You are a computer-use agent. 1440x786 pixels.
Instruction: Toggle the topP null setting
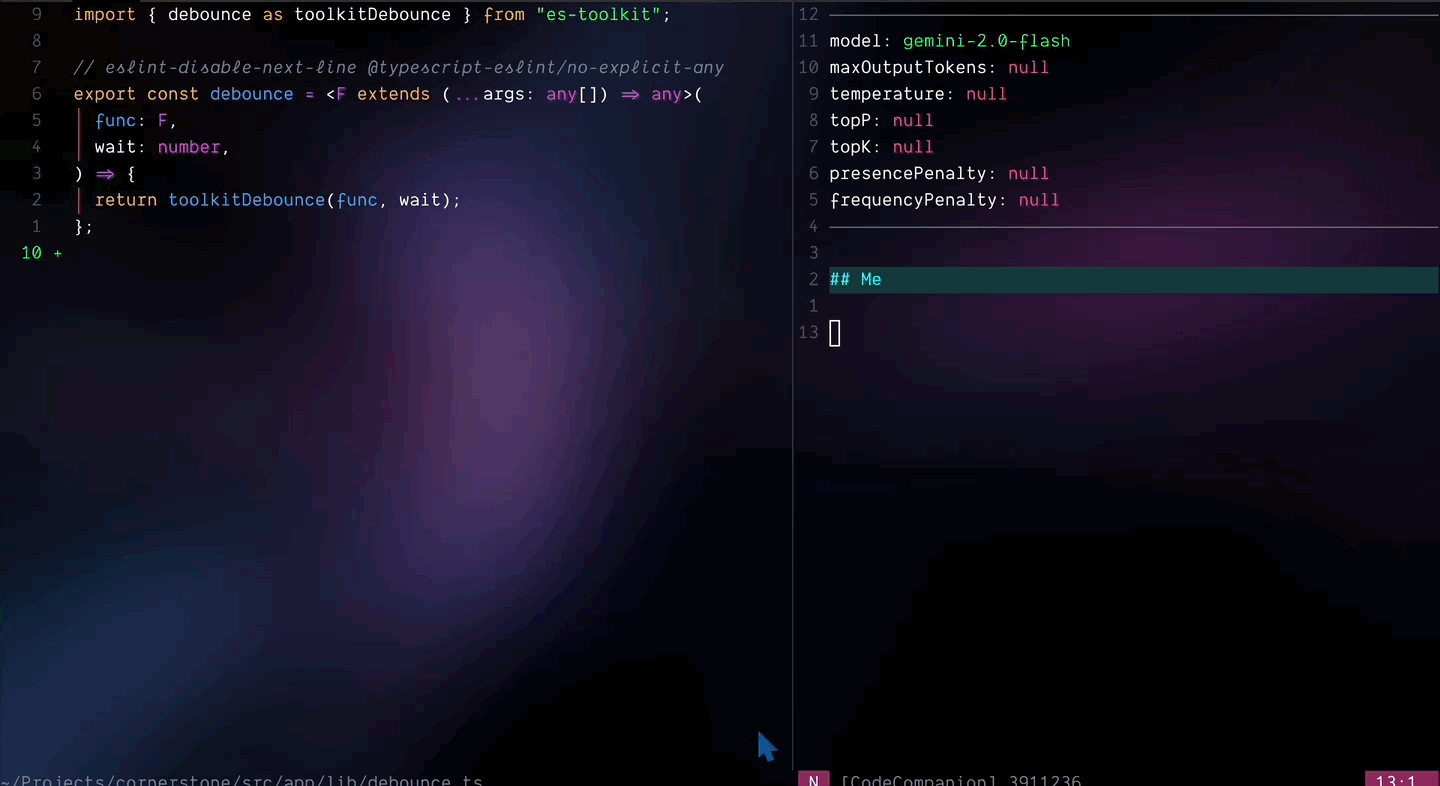[912, 120]
